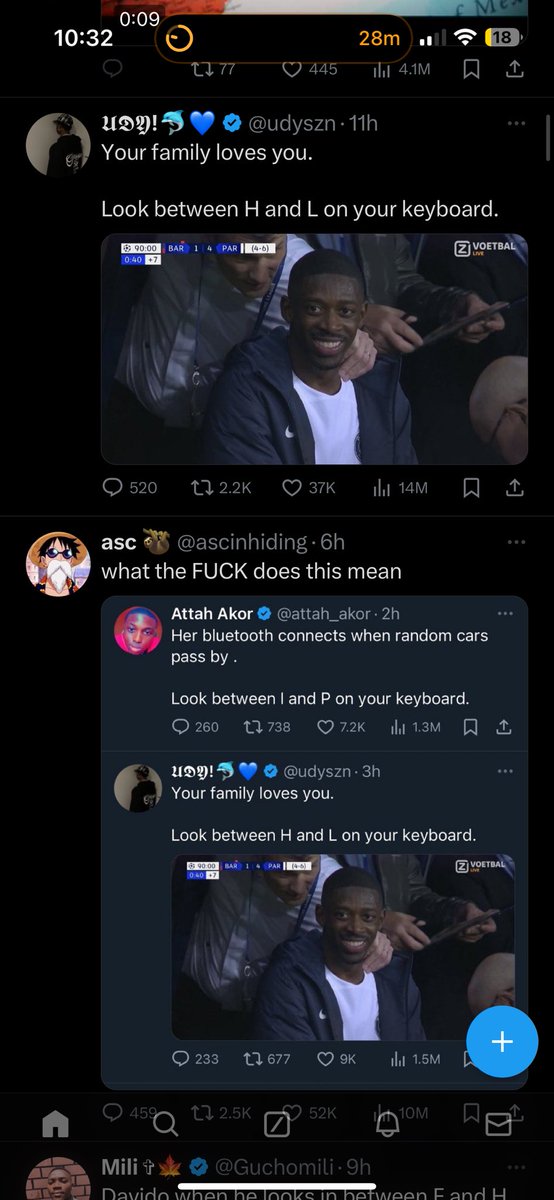The height and width of the screenshot is (1200, 554).
Task: Open more options menu on asc's tweet
Action: 516,542
